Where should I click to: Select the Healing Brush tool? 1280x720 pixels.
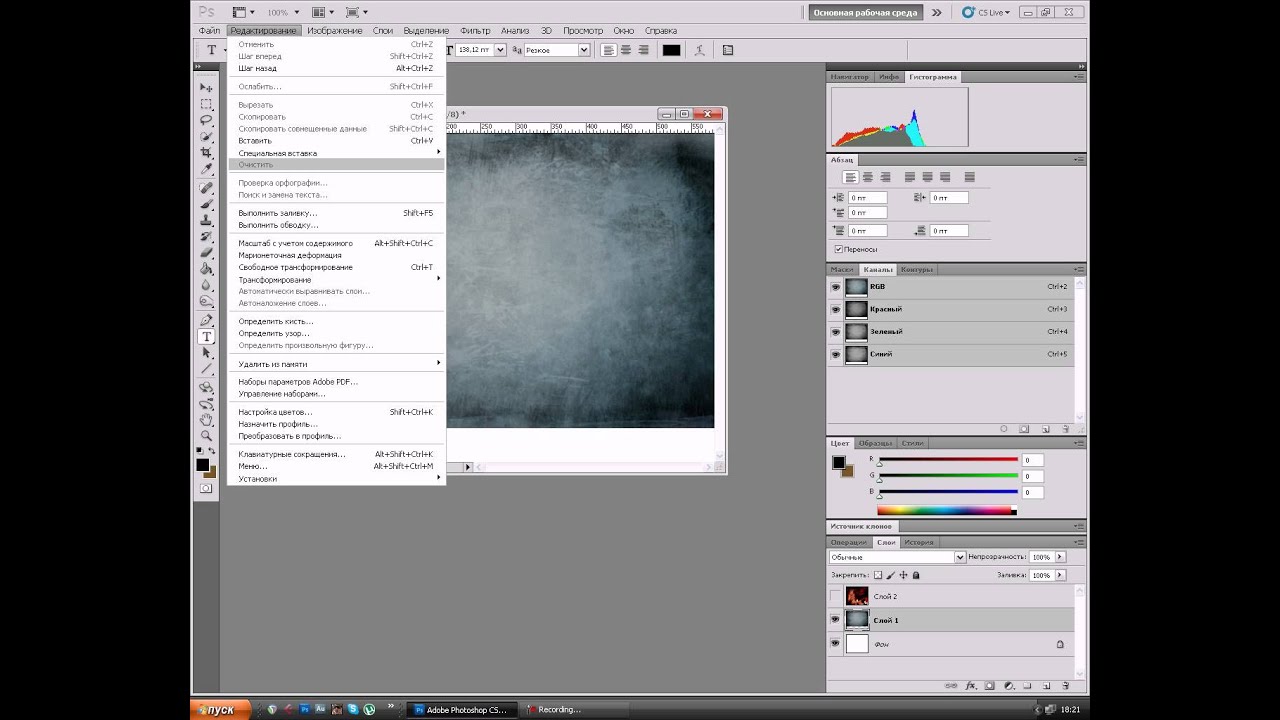click(207, 188)
